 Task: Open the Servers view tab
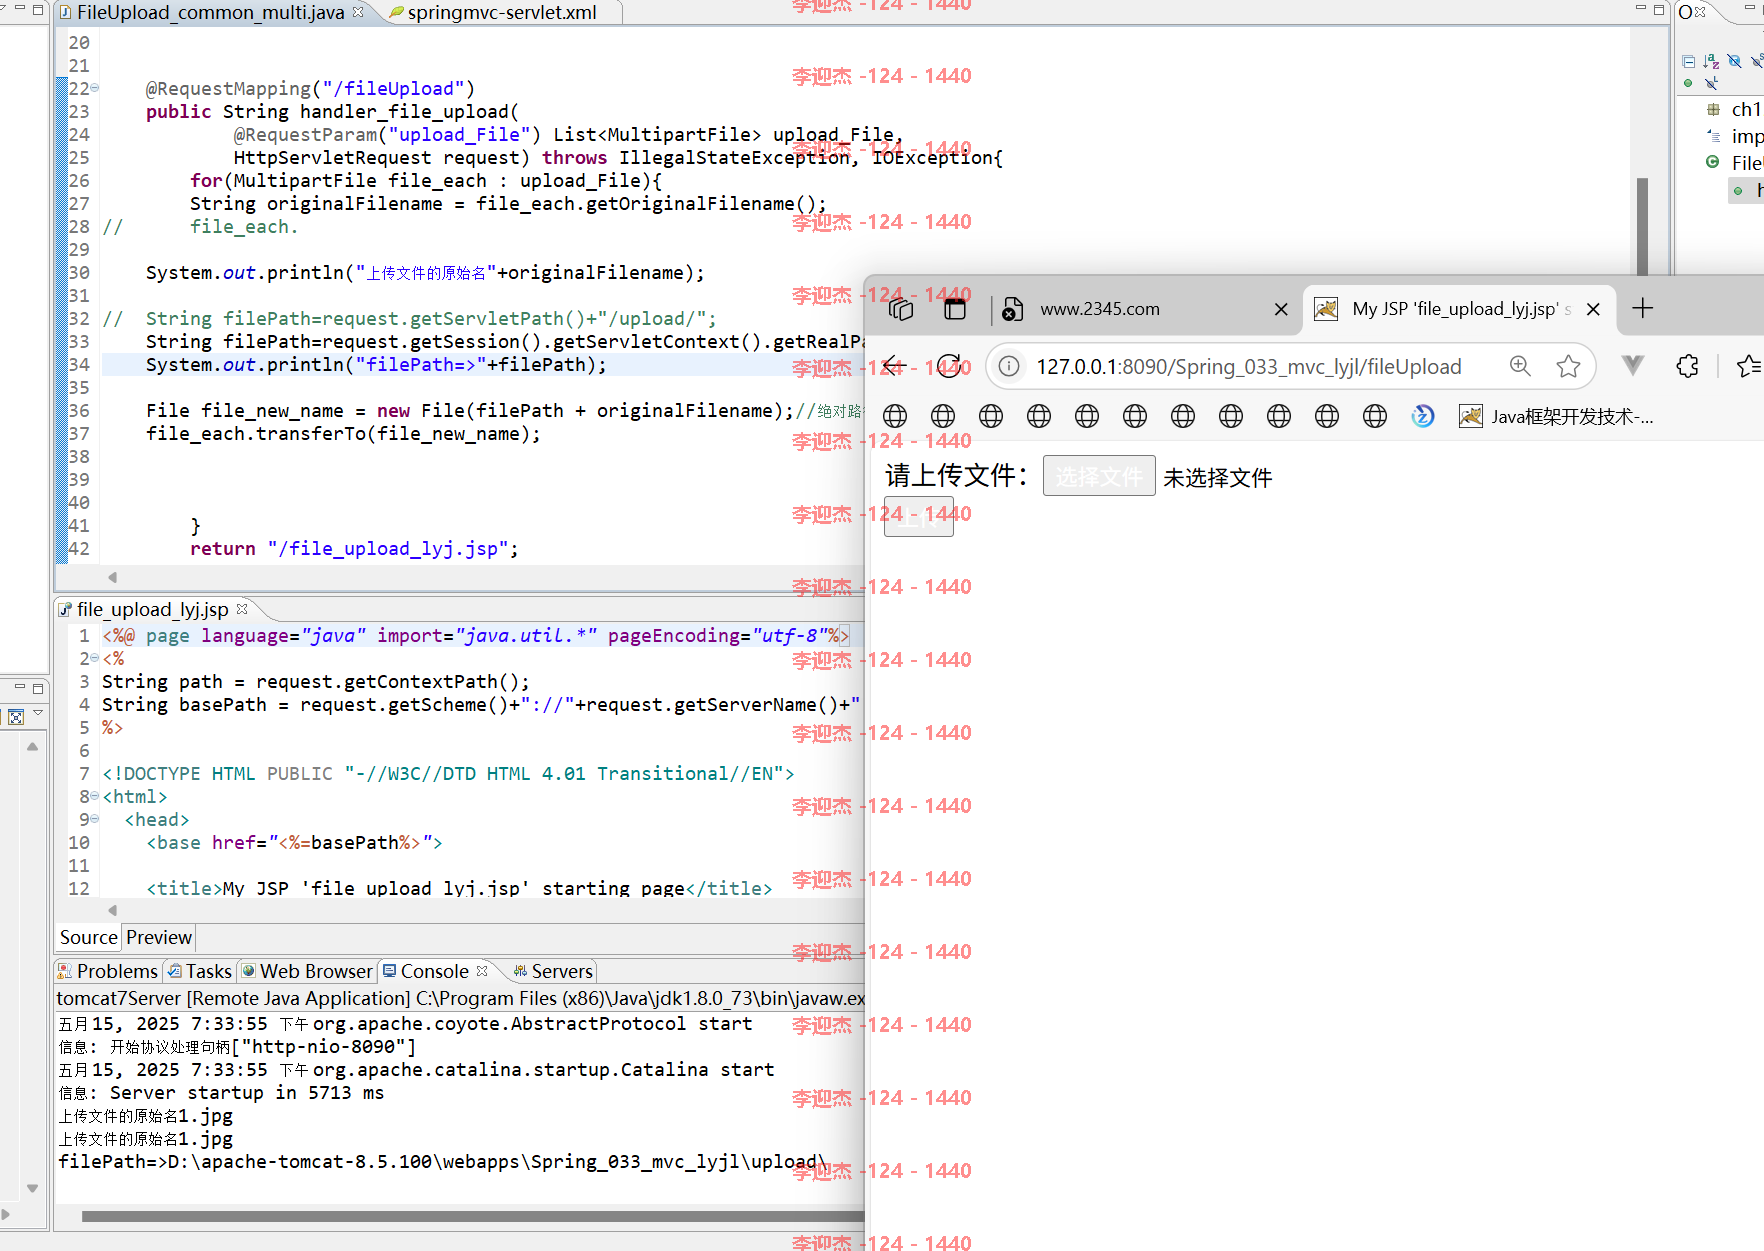coord(553,971)
